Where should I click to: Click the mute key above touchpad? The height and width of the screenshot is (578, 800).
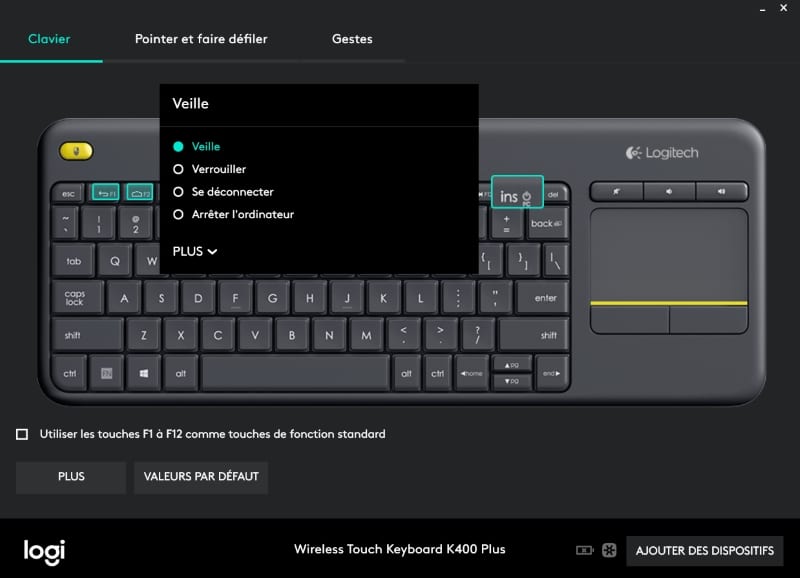coord(617,191)
